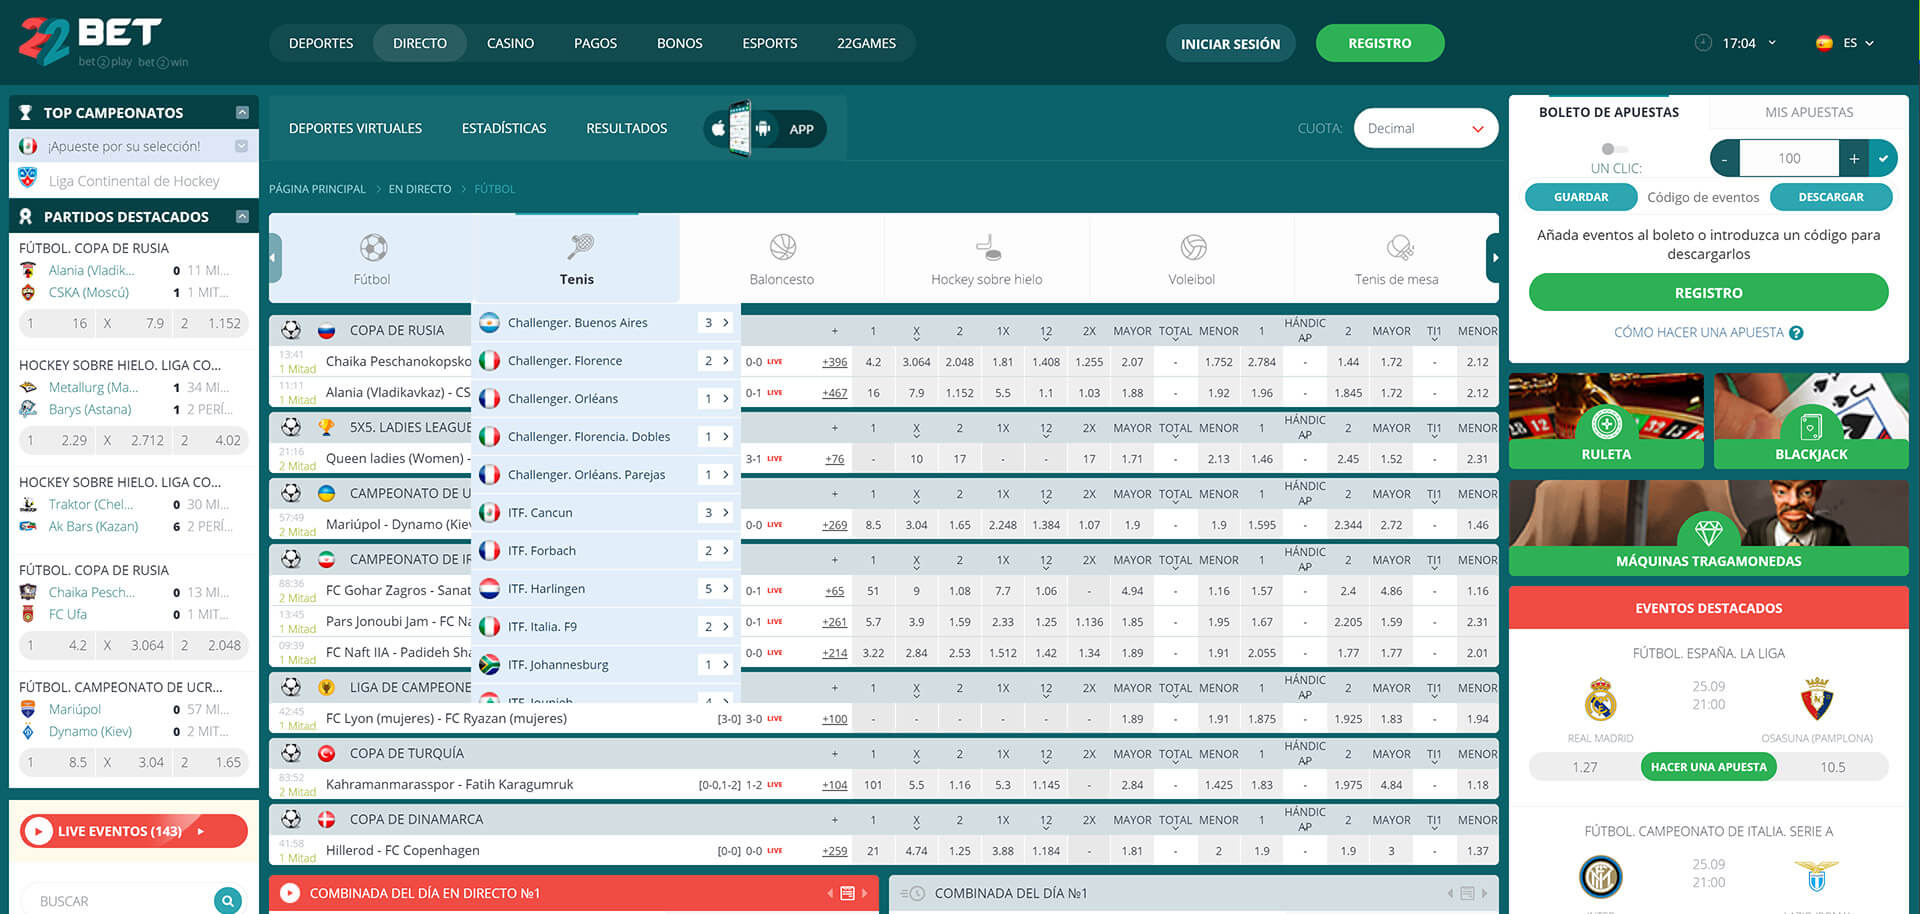Select the Baloncesto sport icon
The width and height of the screenshot is (1920, 914).
[783, 247]
